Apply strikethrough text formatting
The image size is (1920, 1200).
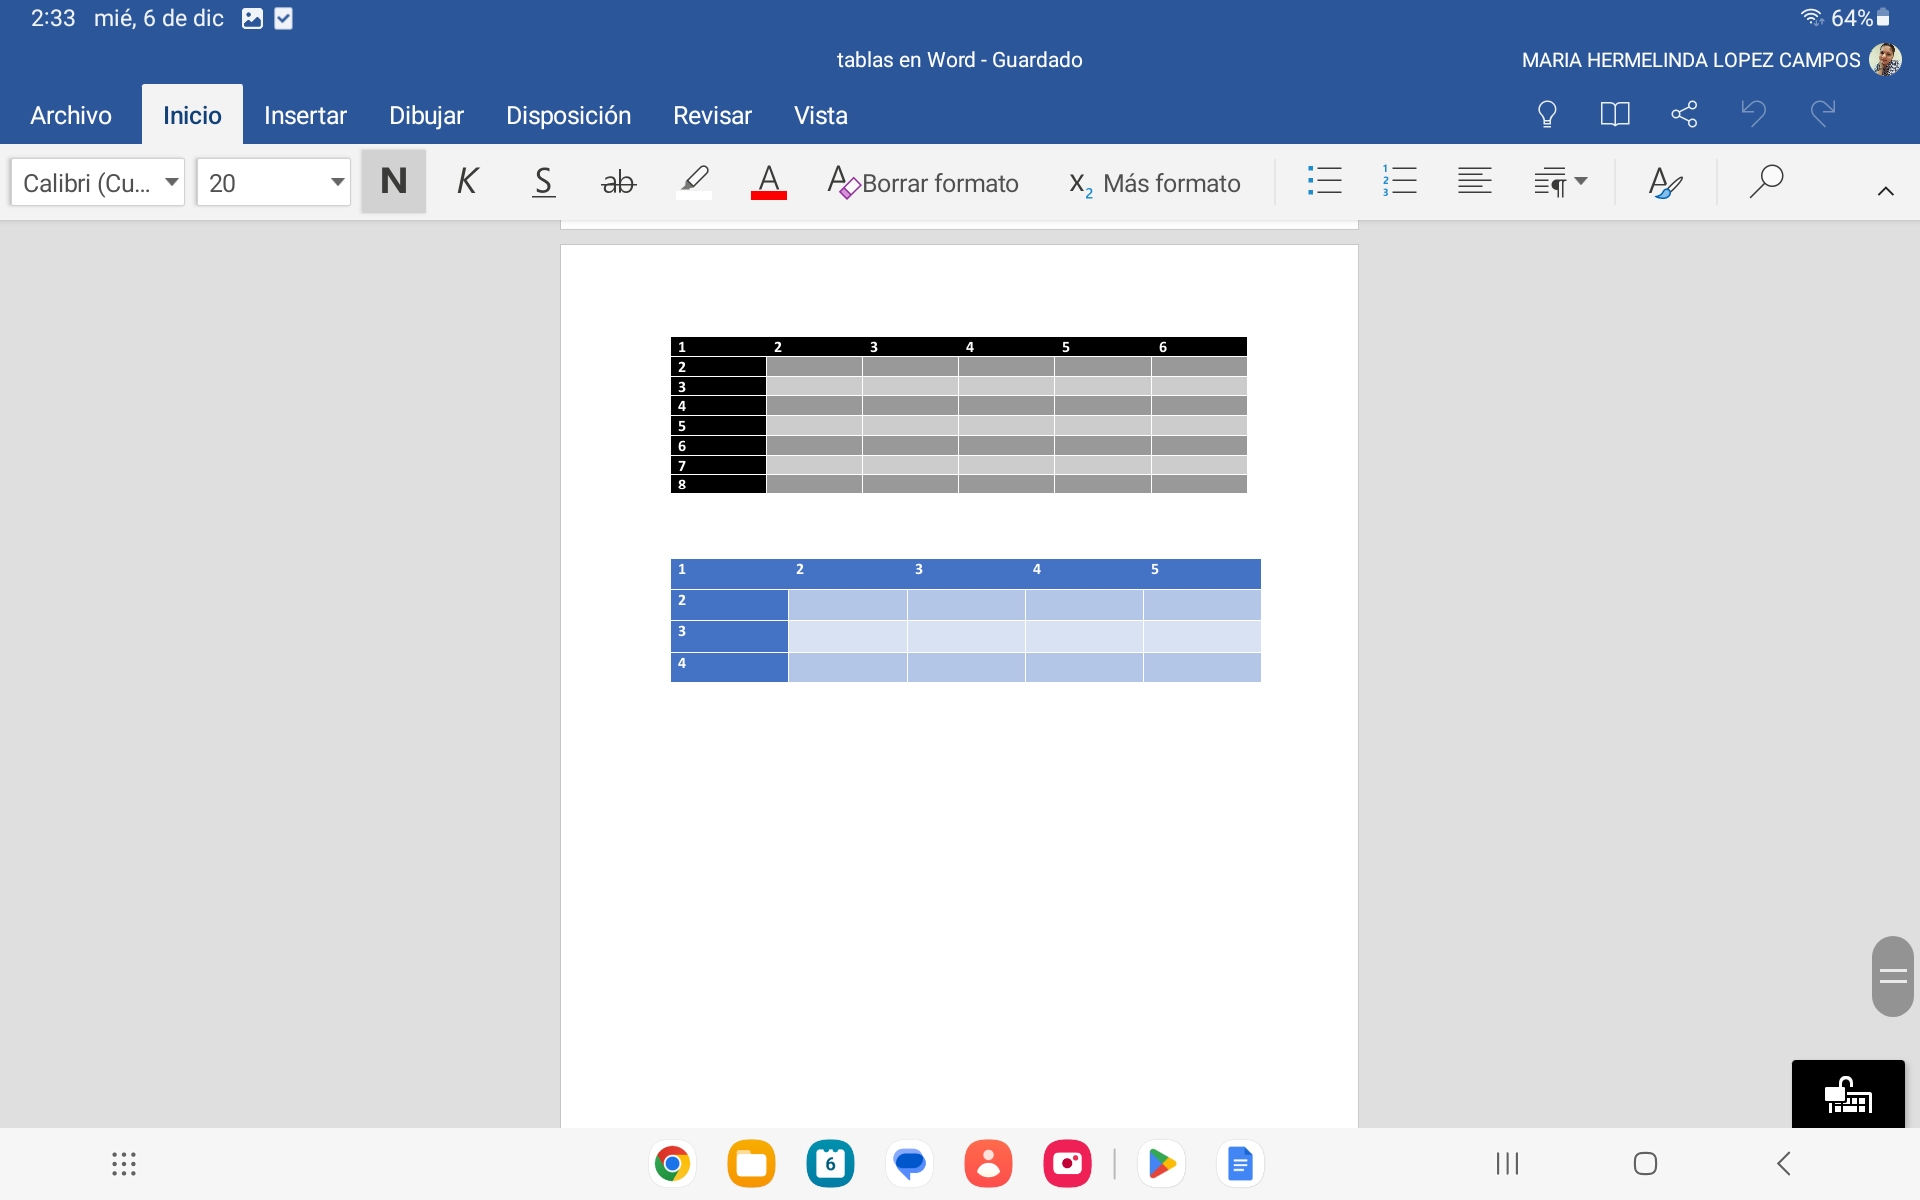point(618,182)
